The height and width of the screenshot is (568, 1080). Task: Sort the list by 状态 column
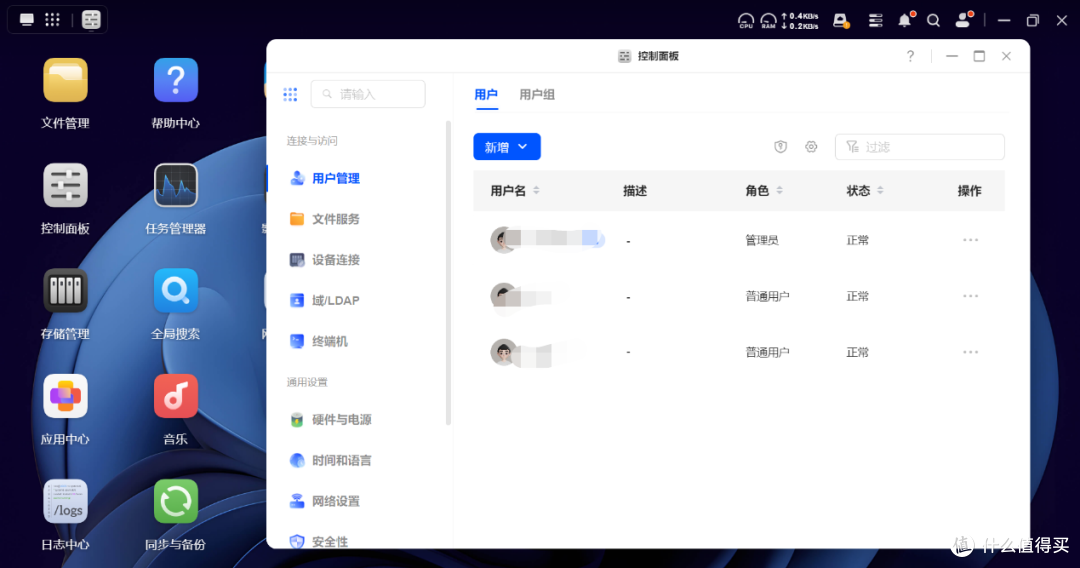pyautogui.click(x=880, y=191)
